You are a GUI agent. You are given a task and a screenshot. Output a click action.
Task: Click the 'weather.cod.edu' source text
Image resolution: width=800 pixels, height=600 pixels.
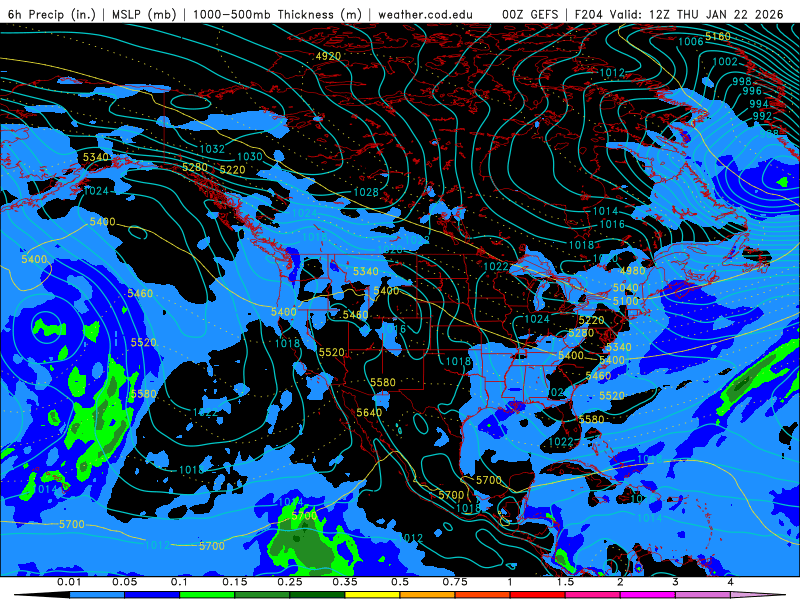(x=425, y=14)
